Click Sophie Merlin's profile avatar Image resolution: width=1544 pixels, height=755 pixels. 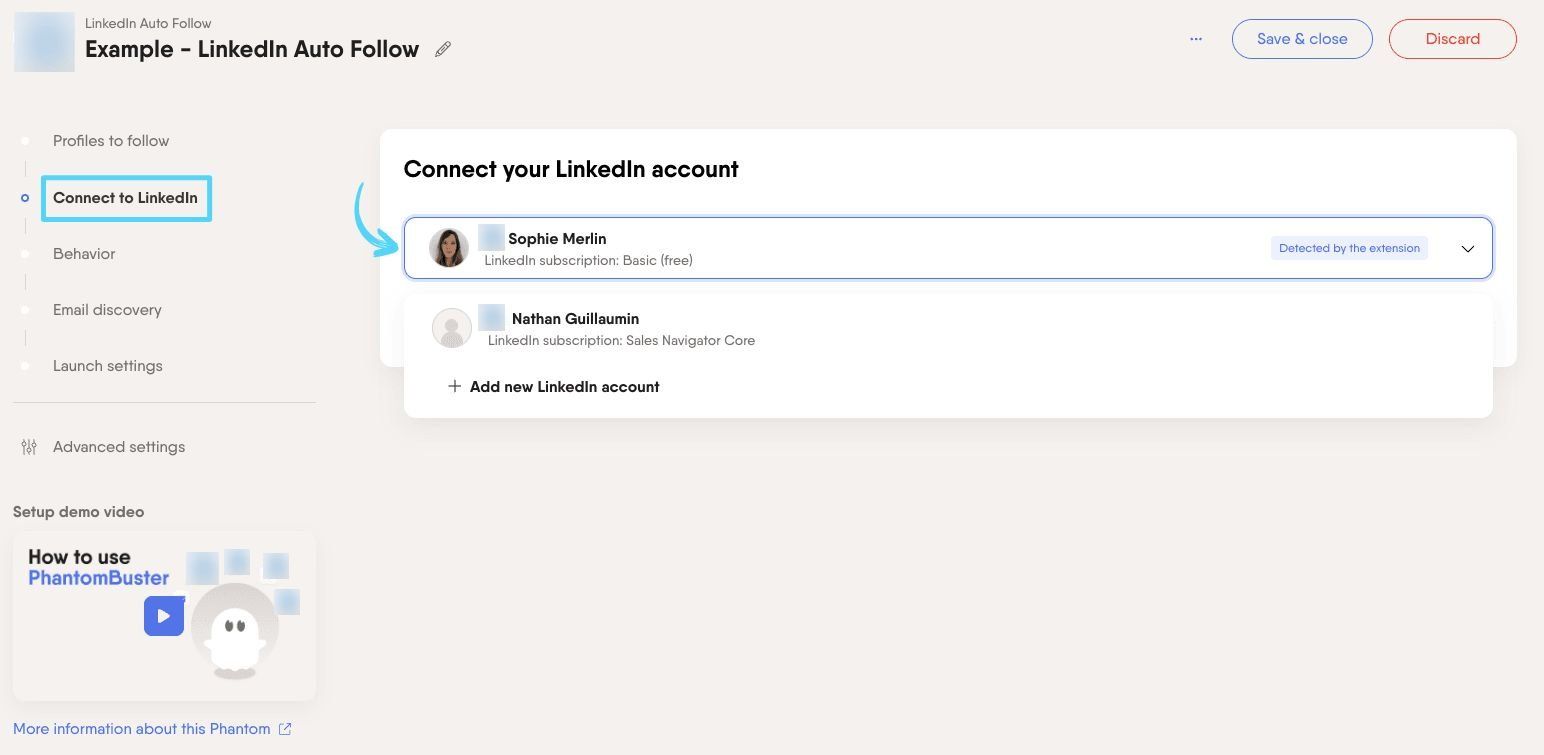tap(449, 248)
